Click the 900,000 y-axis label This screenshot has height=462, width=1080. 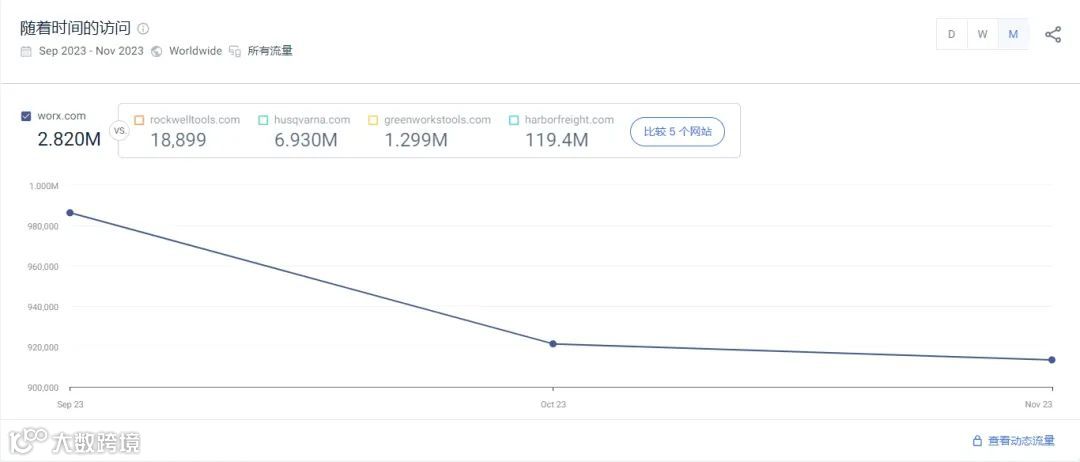[44, 388]
